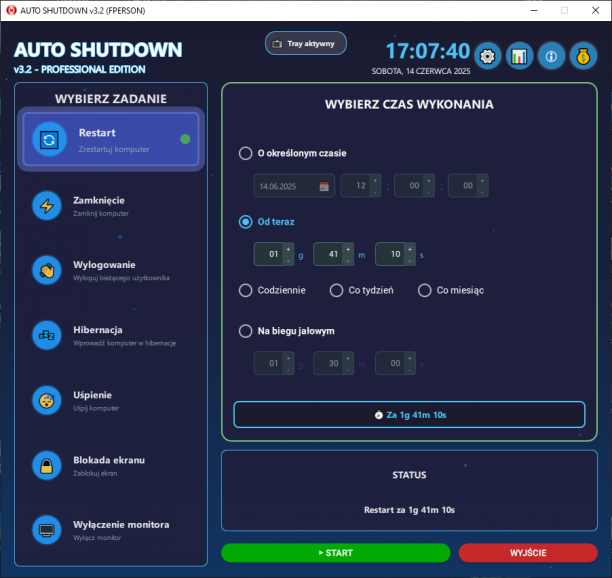Click the 17:07:40 clock display
This screenshot has height=578, width=612.
click(x=428, y=51)
